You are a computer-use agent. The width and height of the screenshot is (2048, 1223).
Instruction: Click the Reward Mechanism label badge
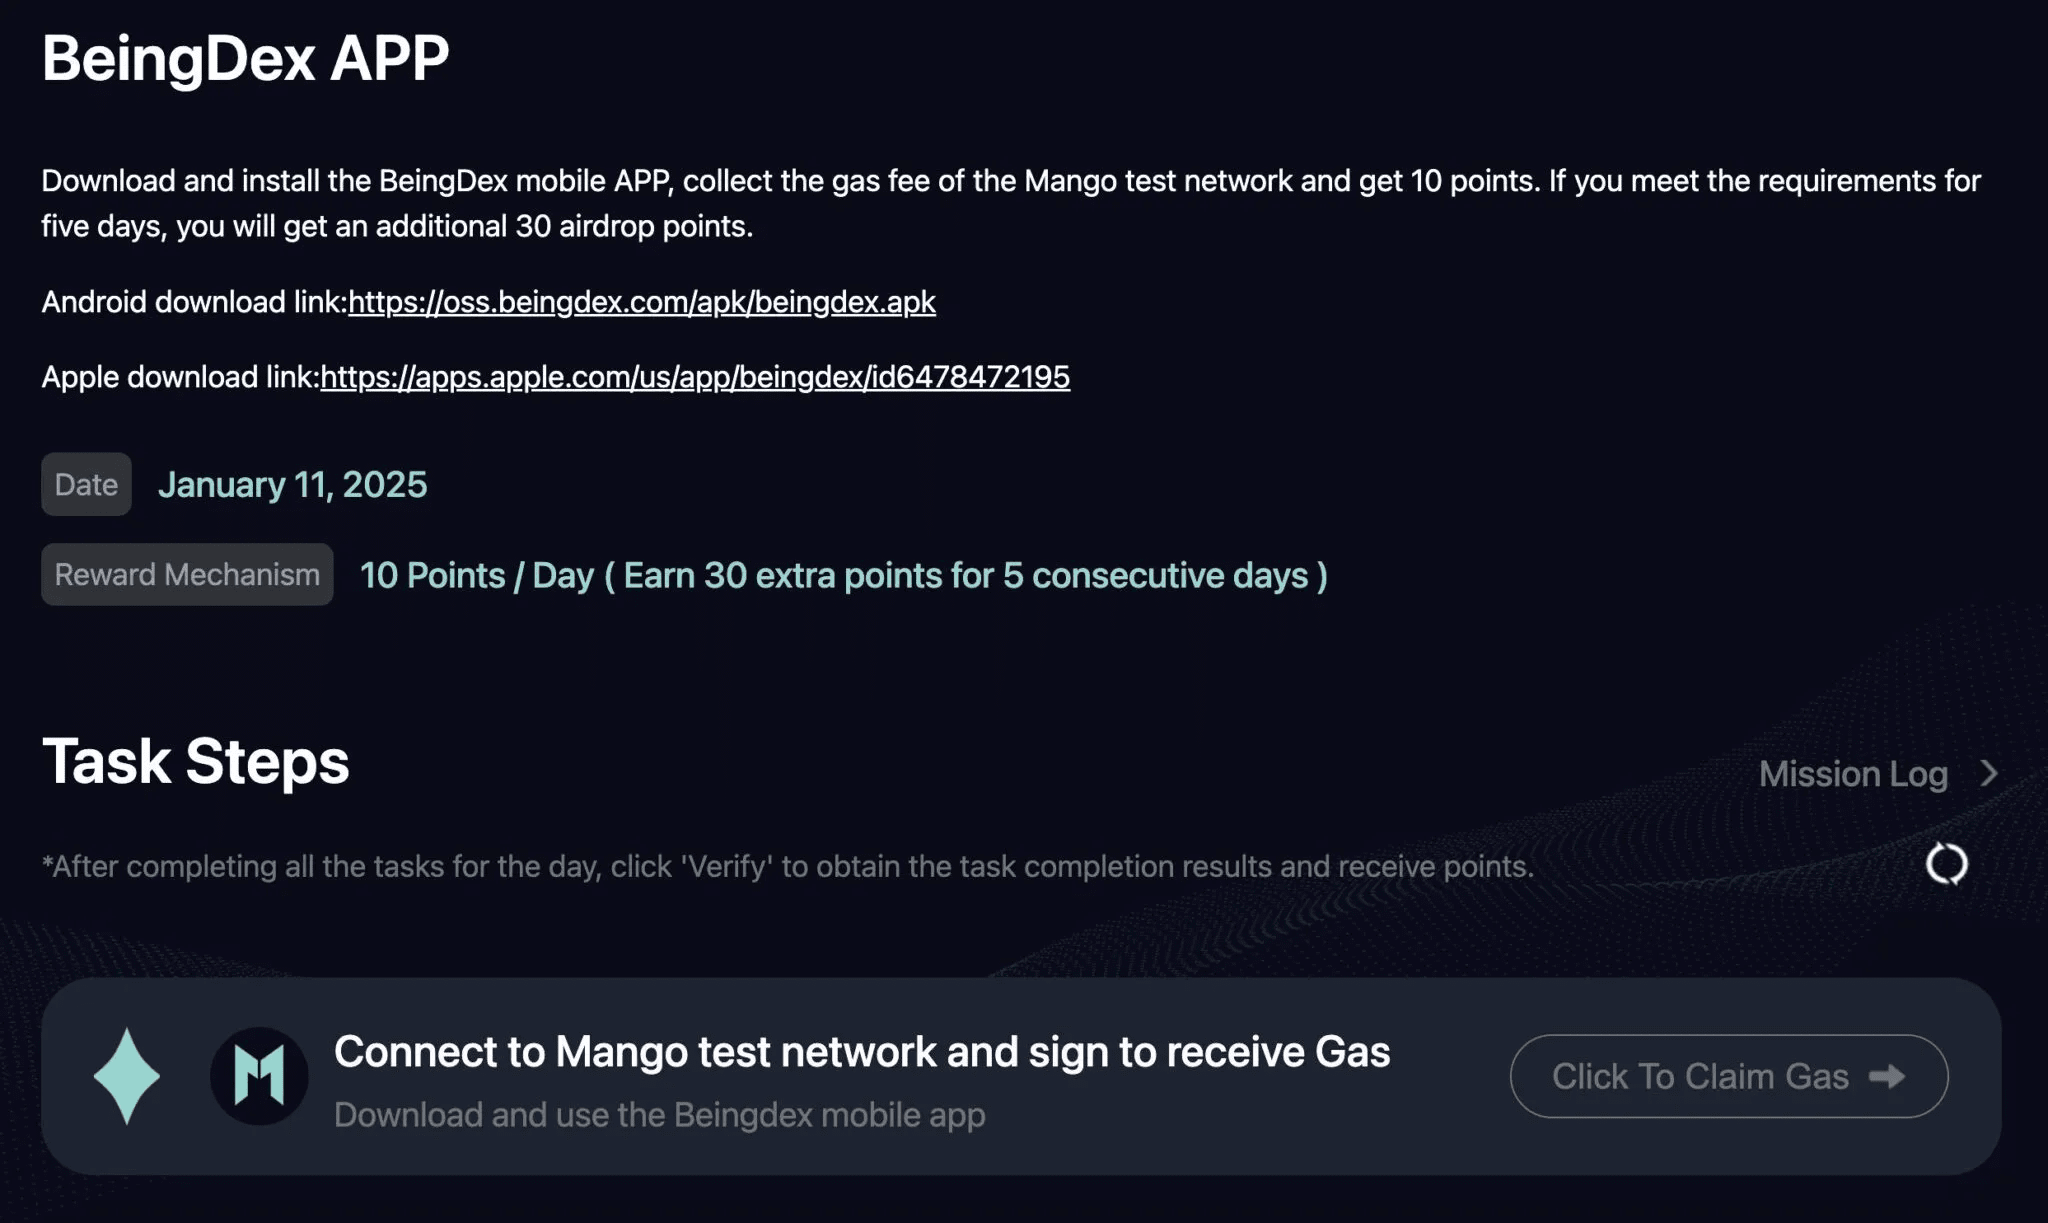pyautogui.click(x=187, y=574)
